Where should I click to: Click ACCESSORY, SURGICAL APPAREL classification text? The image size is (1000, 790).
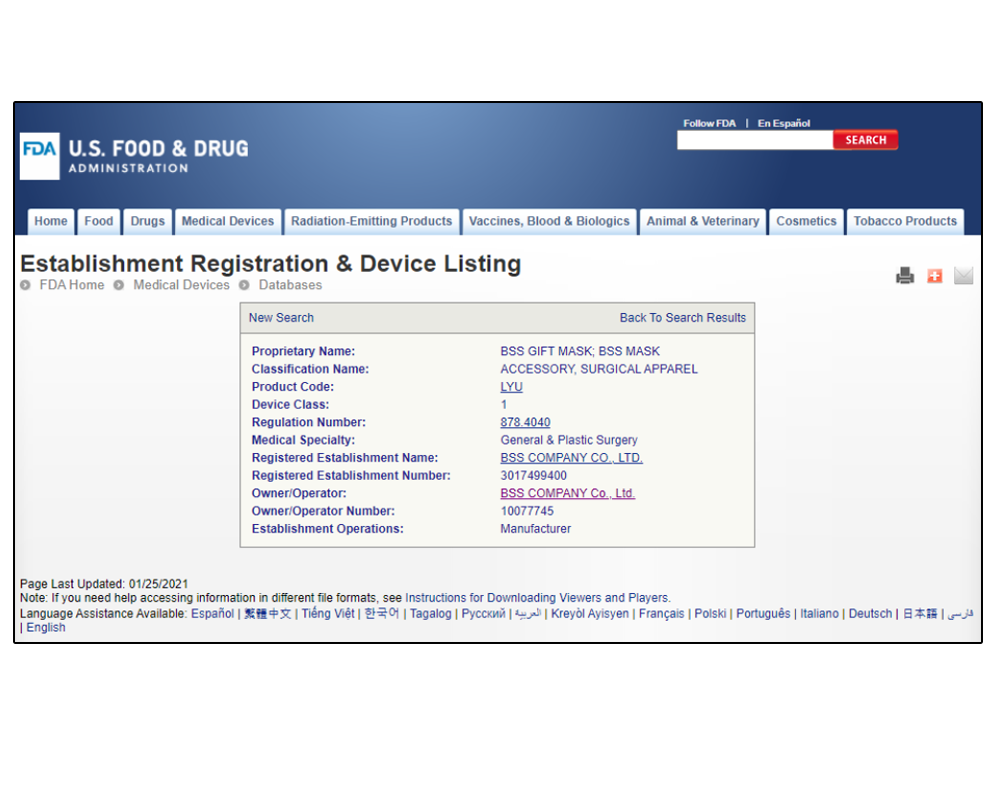[x=599, y=369]
